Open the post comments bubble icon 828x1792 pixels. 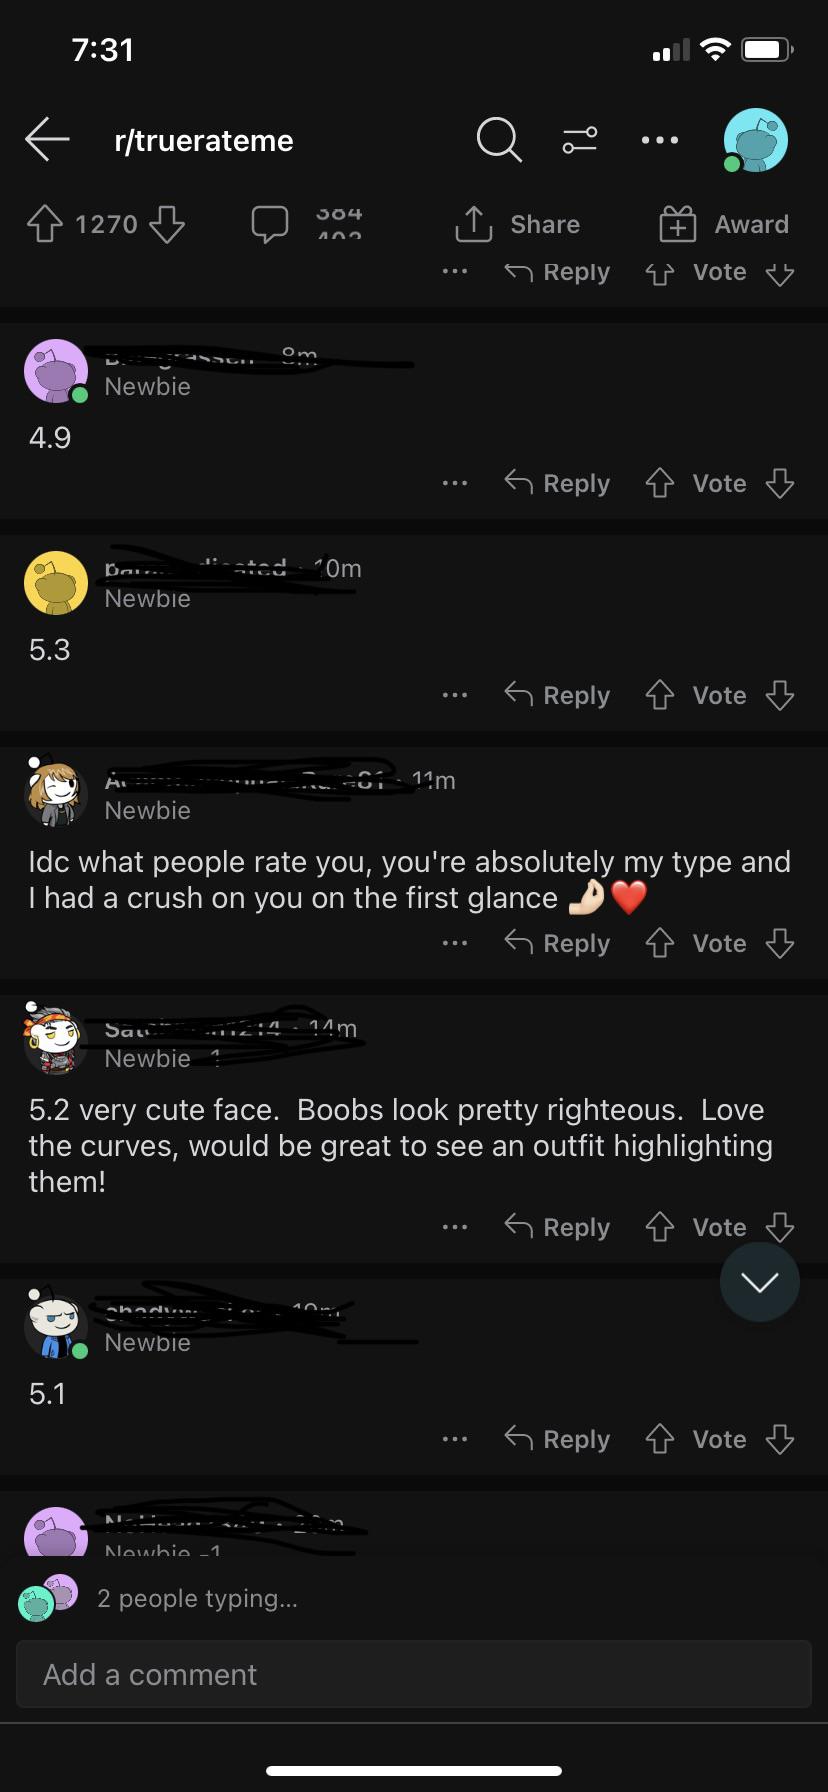tap(269, 224)
